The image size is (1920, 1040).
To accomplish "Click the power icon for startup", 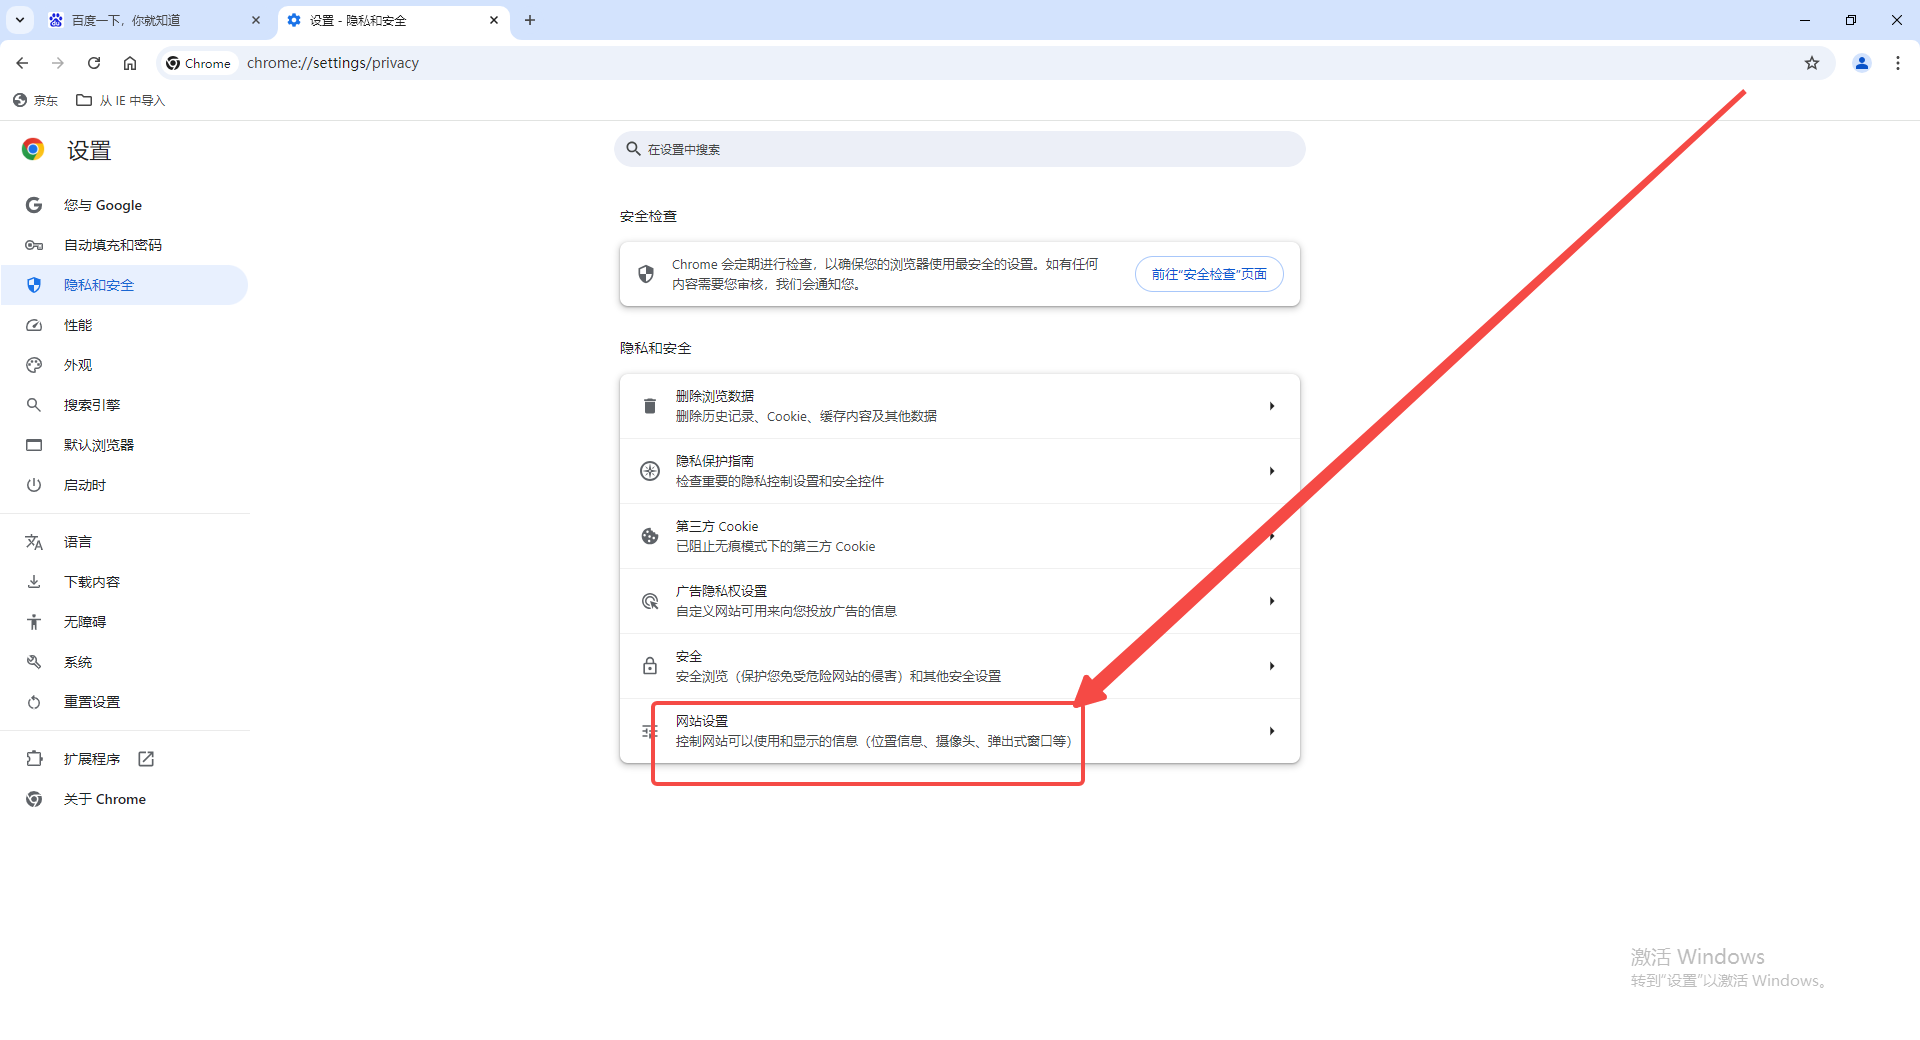I will pyautogui.click(x=34, y=485).
